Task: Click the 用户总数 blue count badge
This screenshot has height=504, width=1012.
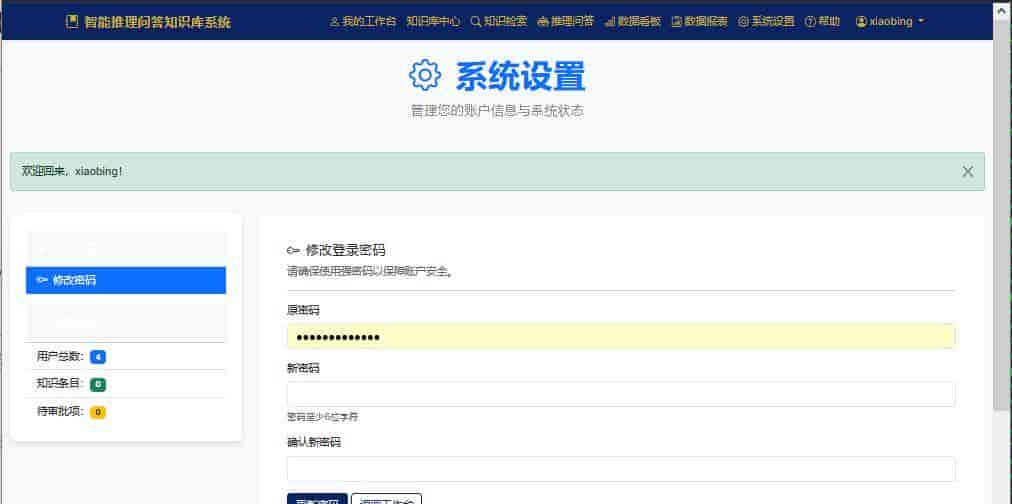Action: (x=98, y=356)
